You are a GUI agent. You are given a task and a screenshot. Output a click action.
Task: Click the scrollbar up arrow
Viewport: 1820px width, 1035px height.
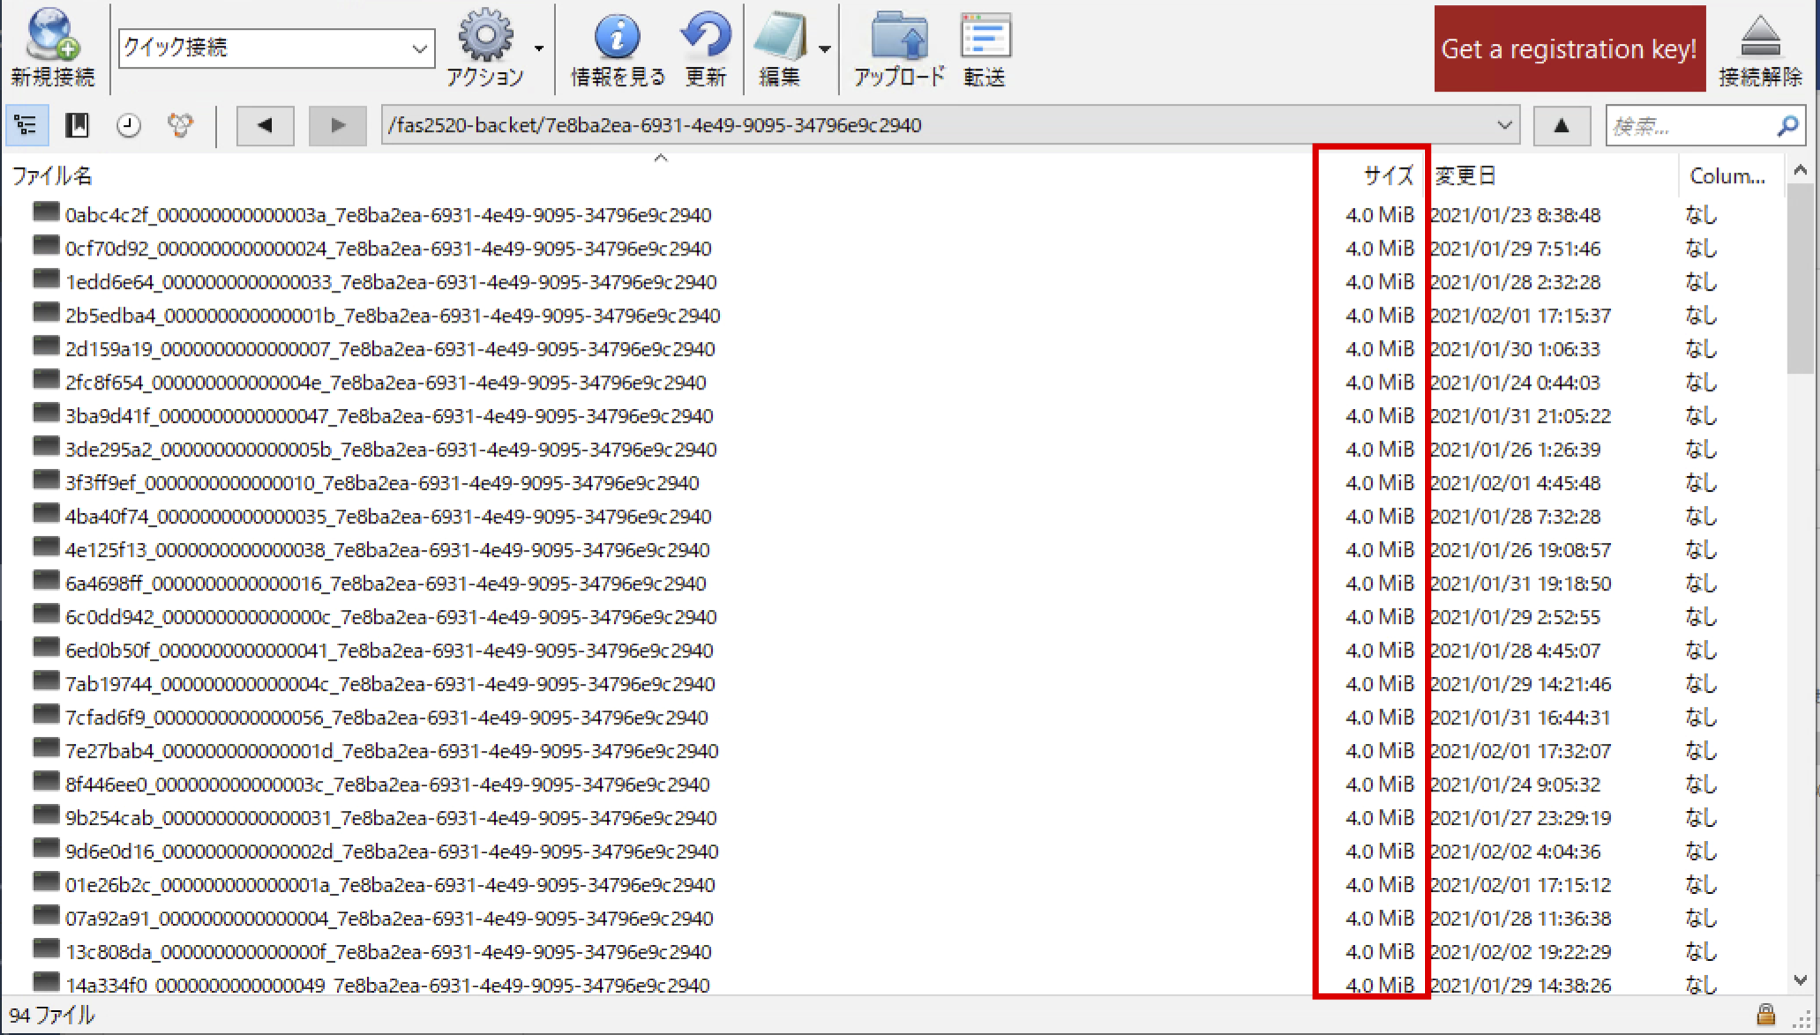tap(1800, 171)
